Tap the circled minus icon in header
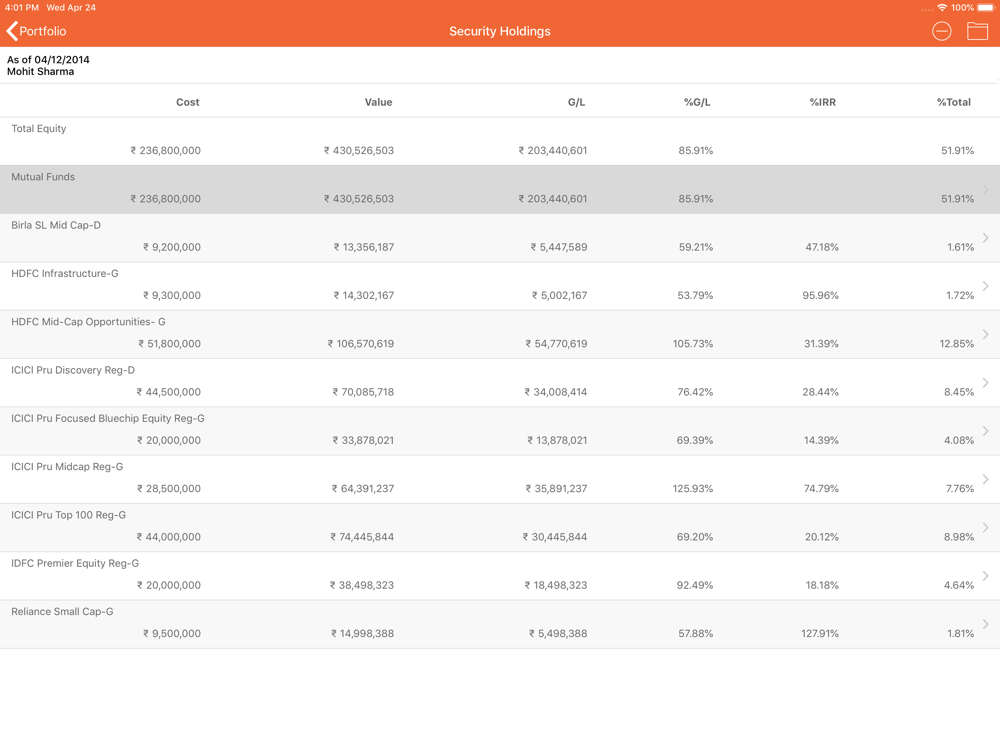The height and width of the screenshot is (750, 1000). tap(941, 31)
